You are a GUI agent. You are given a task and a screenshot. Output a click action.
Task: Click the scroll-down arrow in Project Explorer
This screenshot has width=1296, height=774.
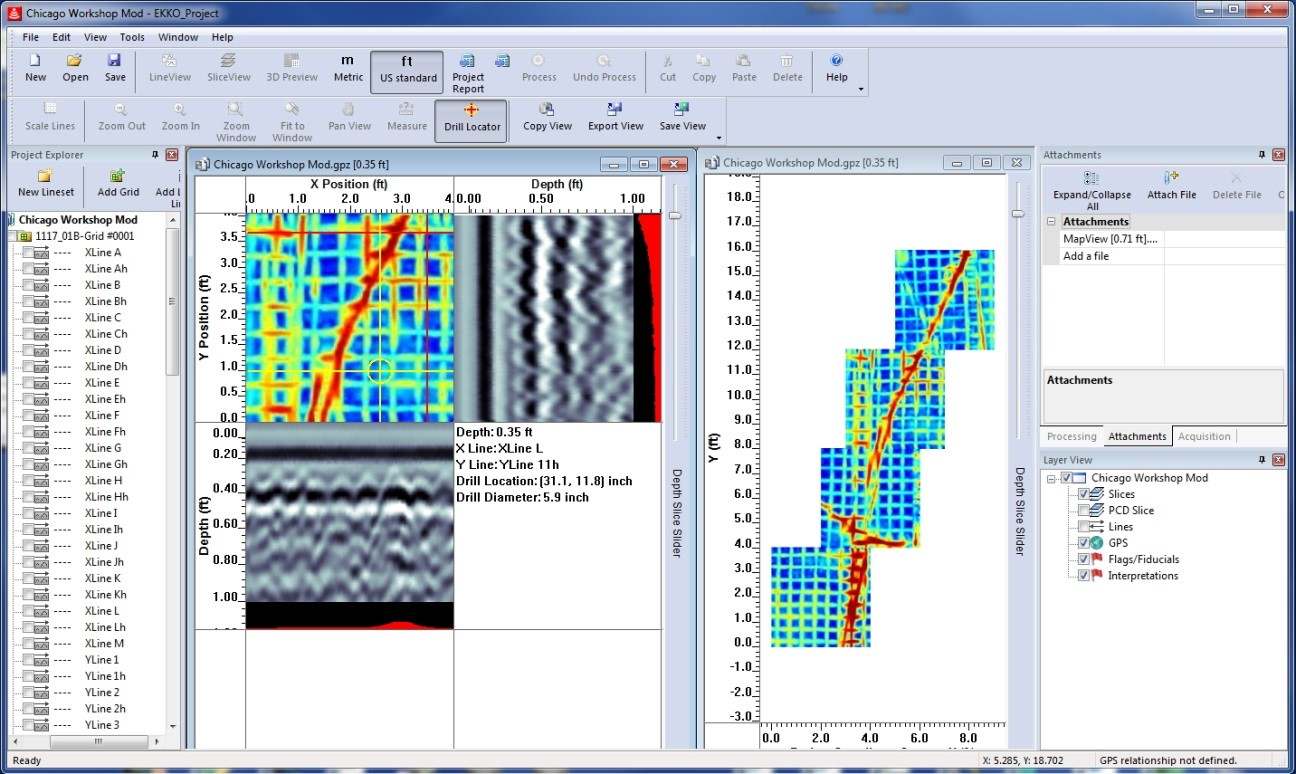(174, 725)
